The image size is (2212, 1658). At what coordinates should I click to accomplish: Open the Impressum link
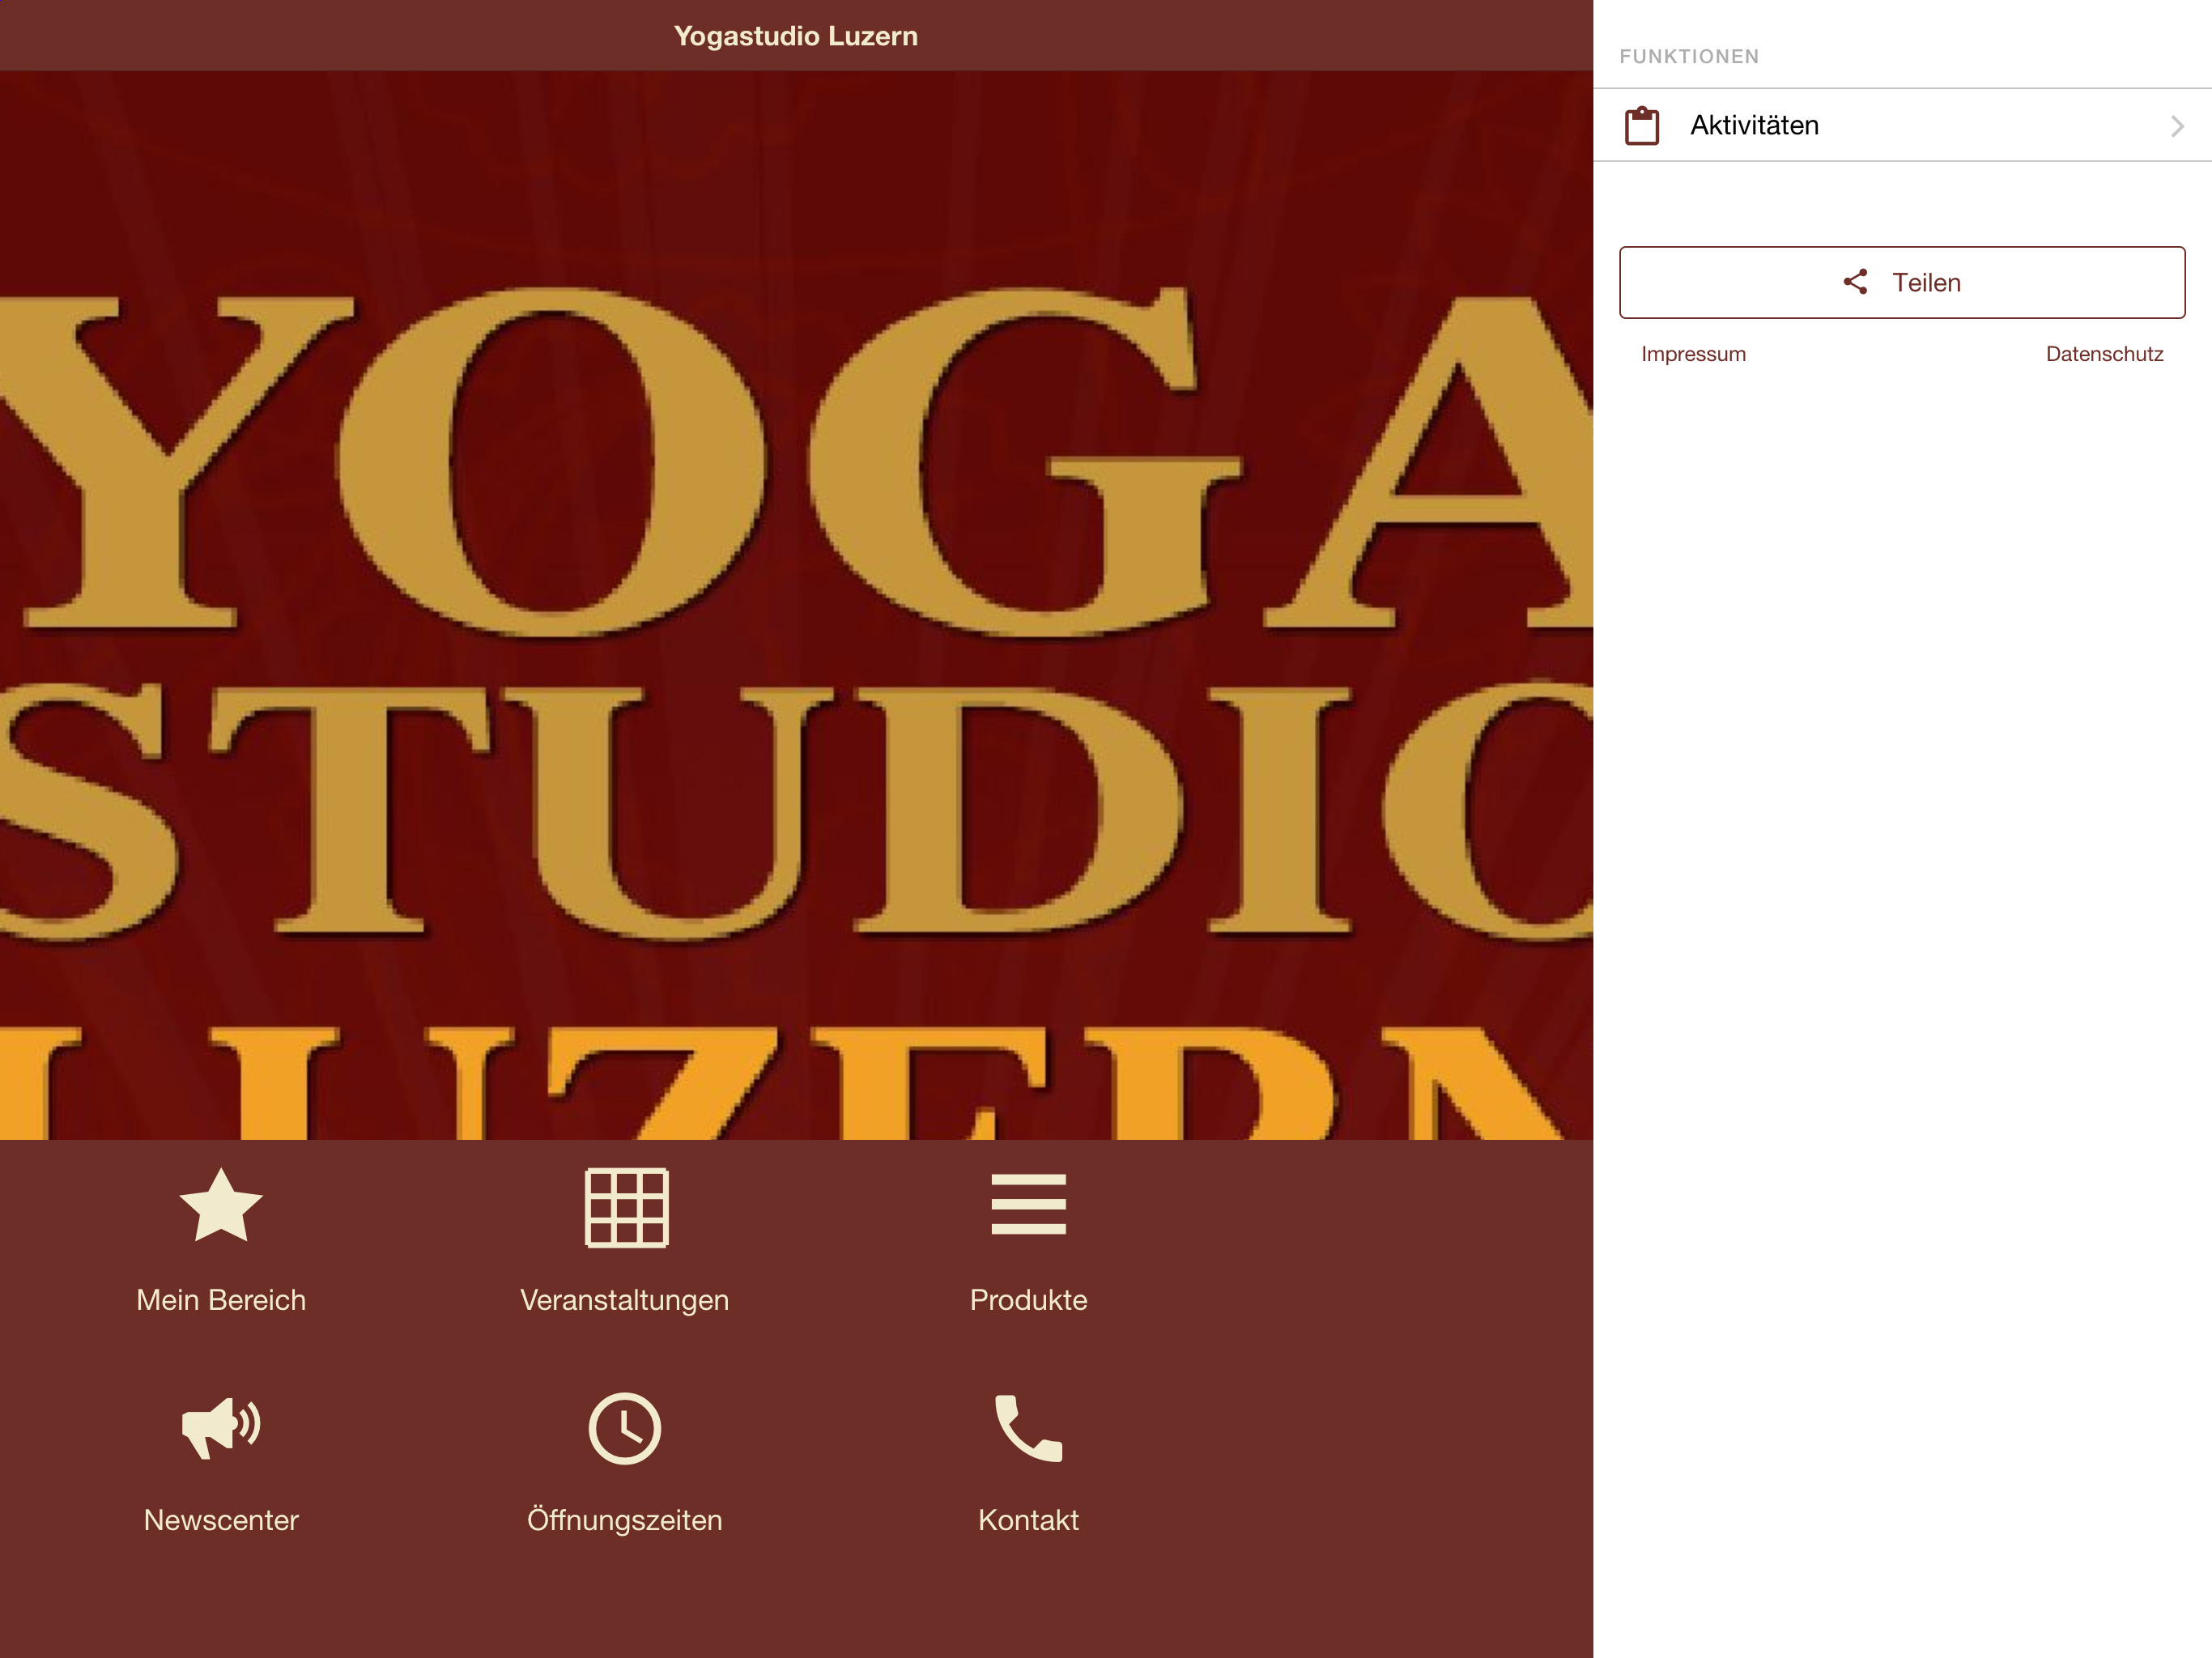pyautogui.click(x=1693, y=354)
